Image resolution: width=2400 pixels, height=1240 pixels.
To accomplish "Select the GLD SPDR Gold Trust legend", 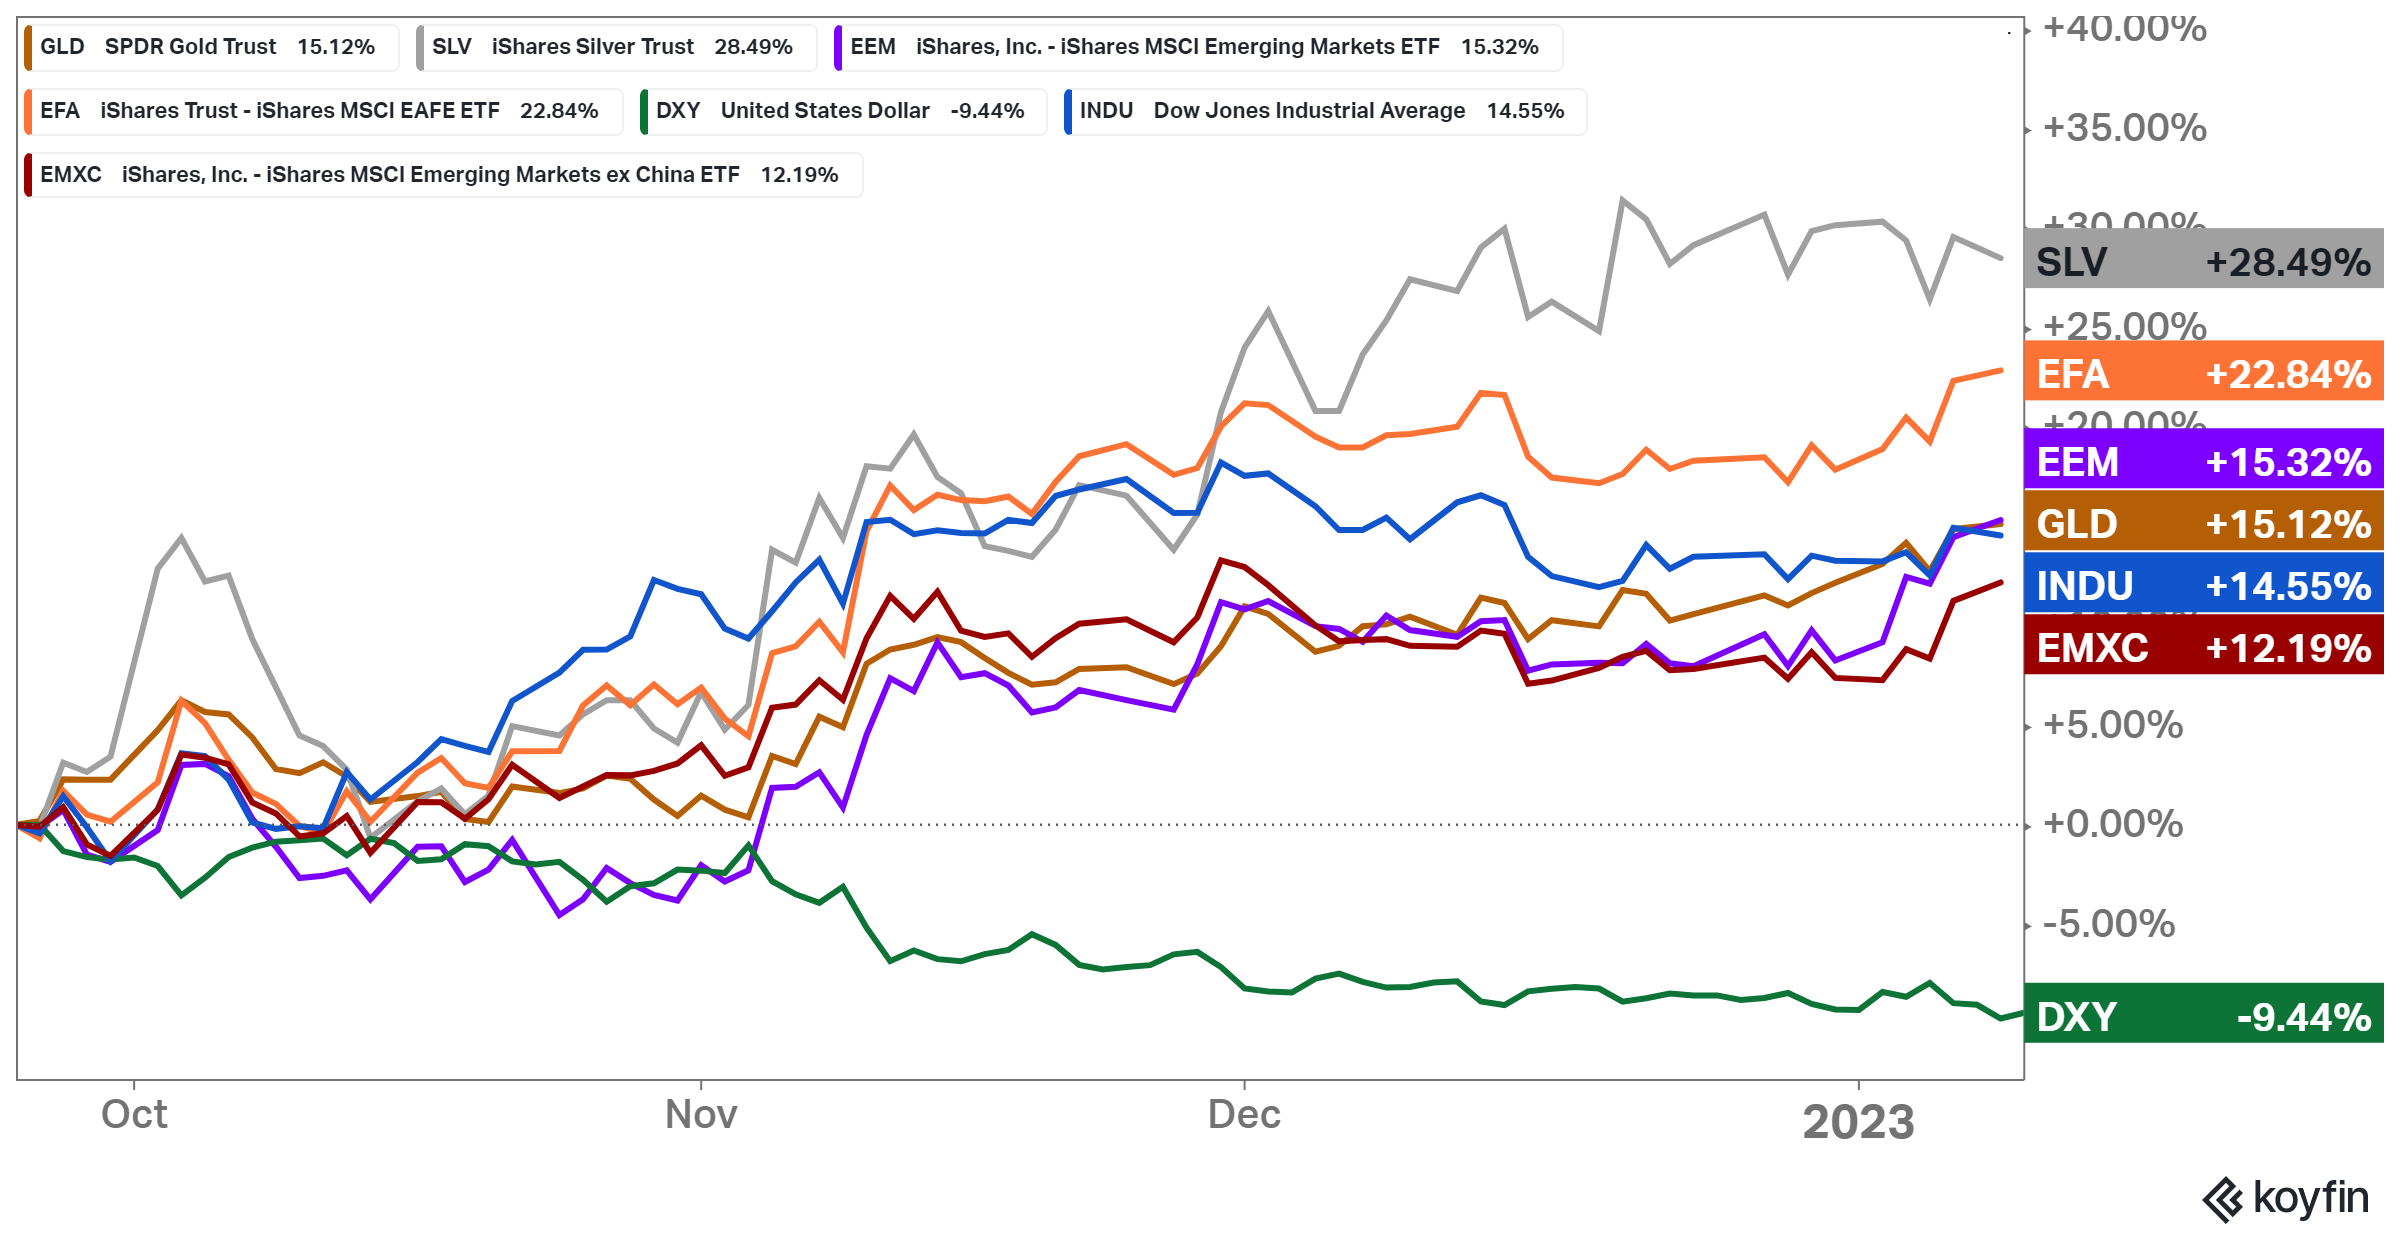I will click(x=208, y=47).
